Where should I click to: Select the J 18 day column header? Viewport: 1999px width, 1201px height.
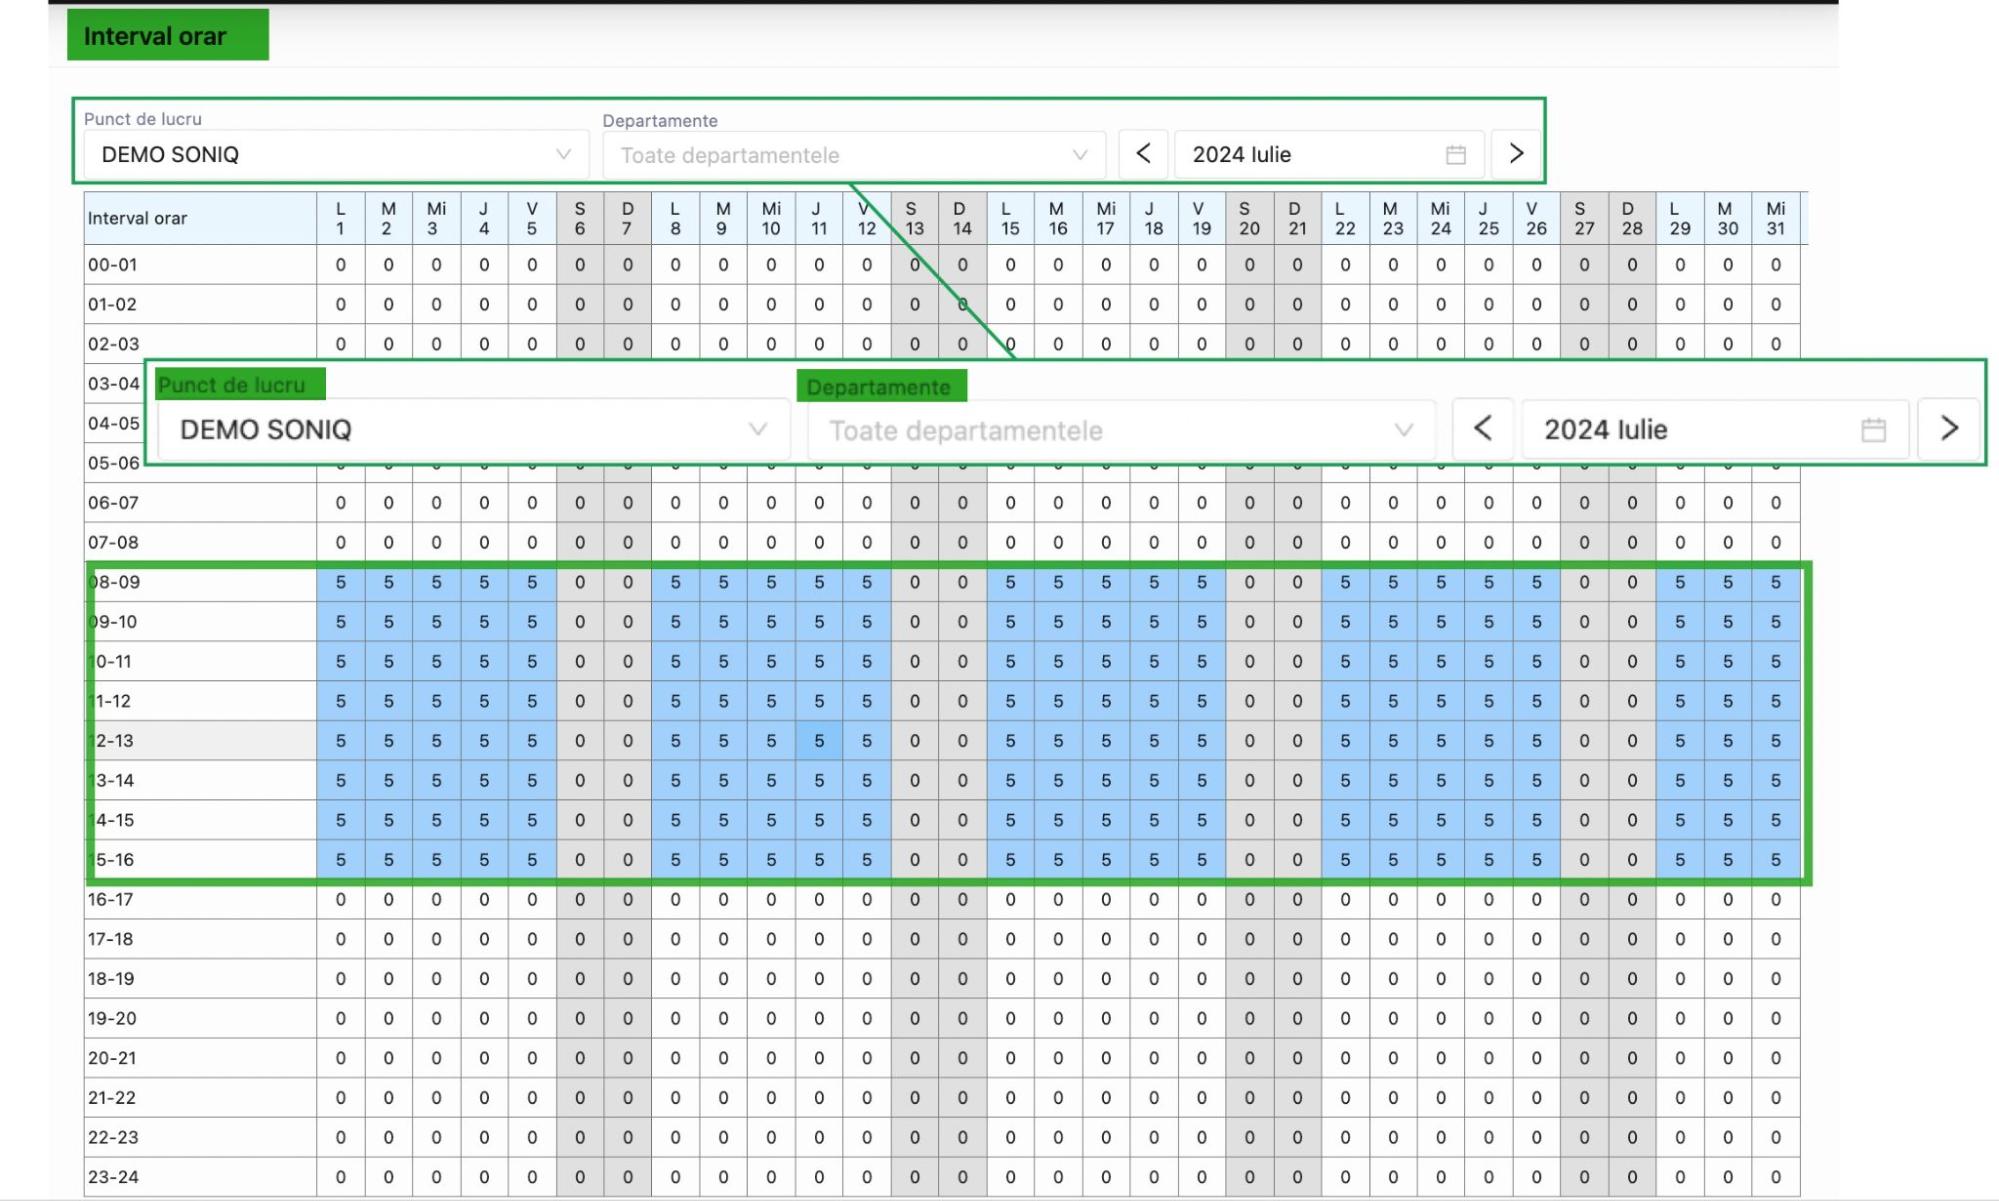click(x=1154, y=218)
